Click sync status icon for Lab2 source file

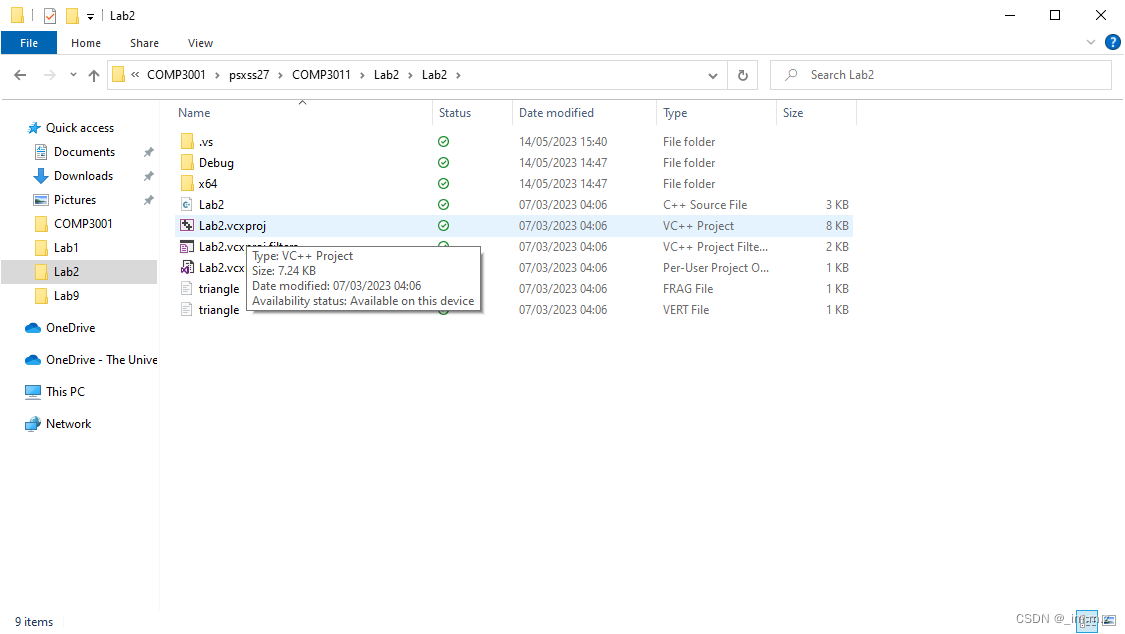(443, 204)
